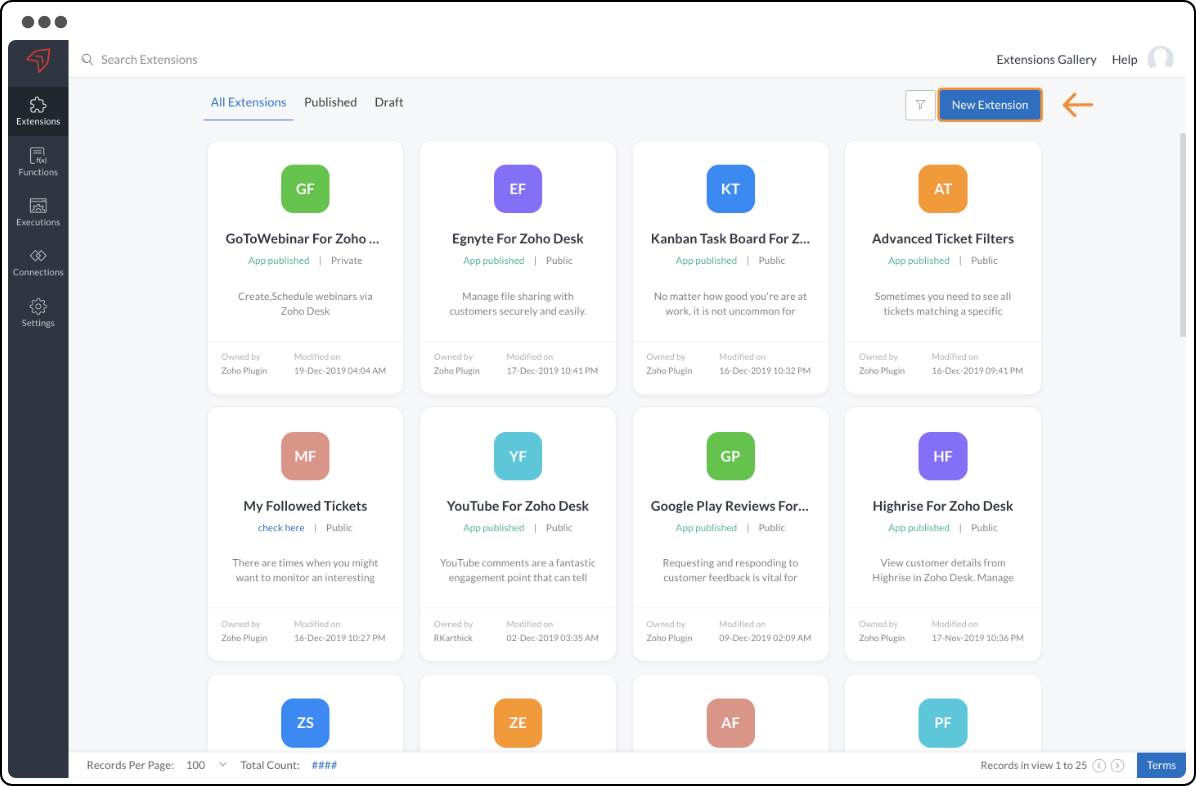The width and height of the screenshot is (1196, 786).
Task: Click the 'Private' label on GoToWebinar card
Action: point(346,261)
